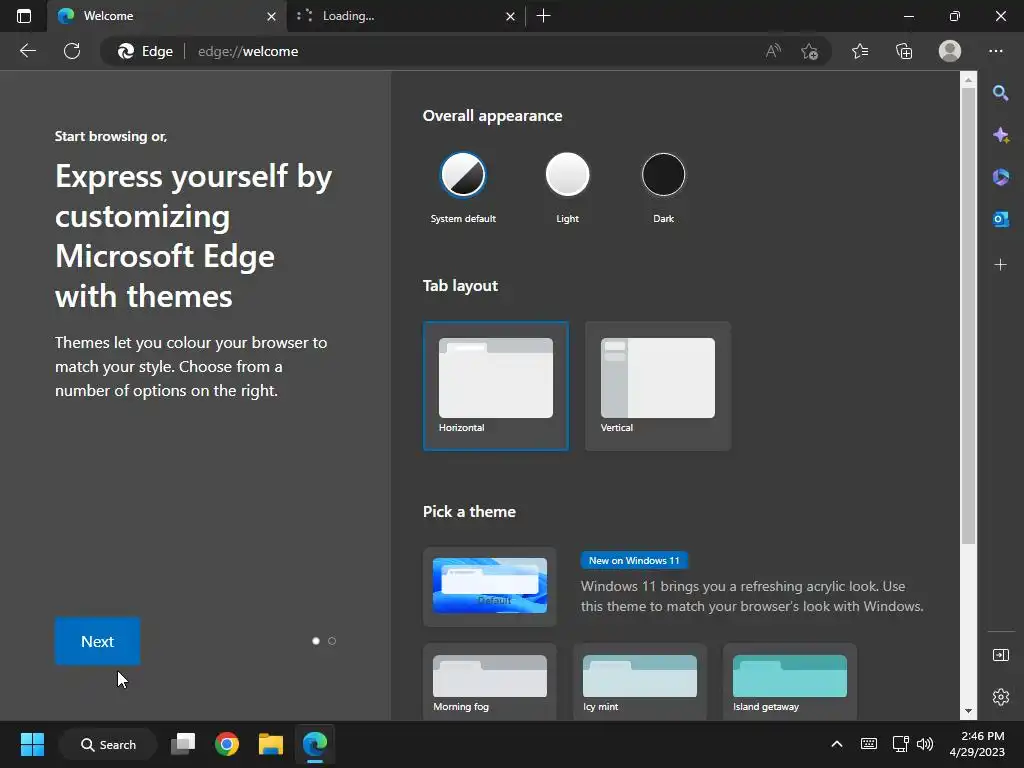Choose Vertical tab layout
Screen dimensions: 1024x768
coord(658,386)
